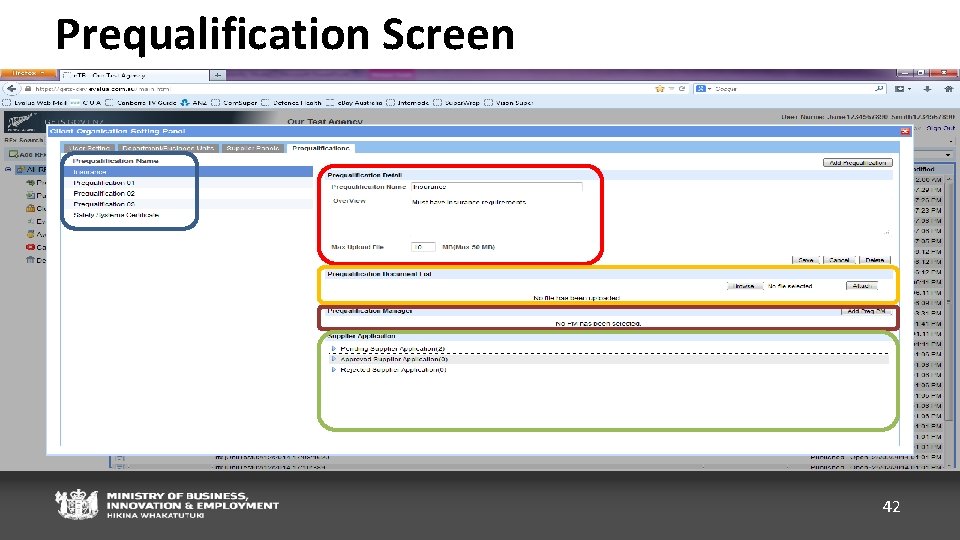The height and width of the screenshot is (540, 960).
Task: Open the downloads arrow icon in Firefox toolbar
Action: coord(928,89)
